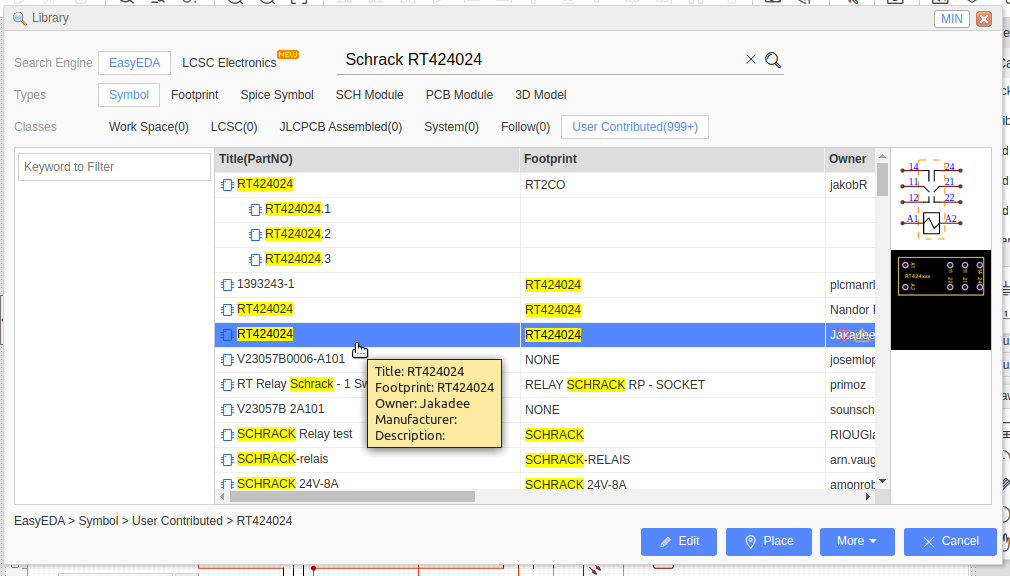Click symbol icon of SCHRACK Relay test row

point(227,435)
